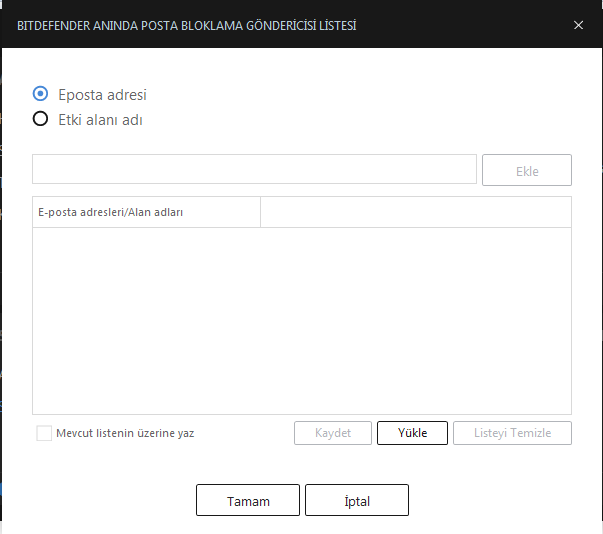Image resolution: width=603 pixels, height=534 pixels.
Task: Focus the address text input field
Action: [x=254, y=170]
